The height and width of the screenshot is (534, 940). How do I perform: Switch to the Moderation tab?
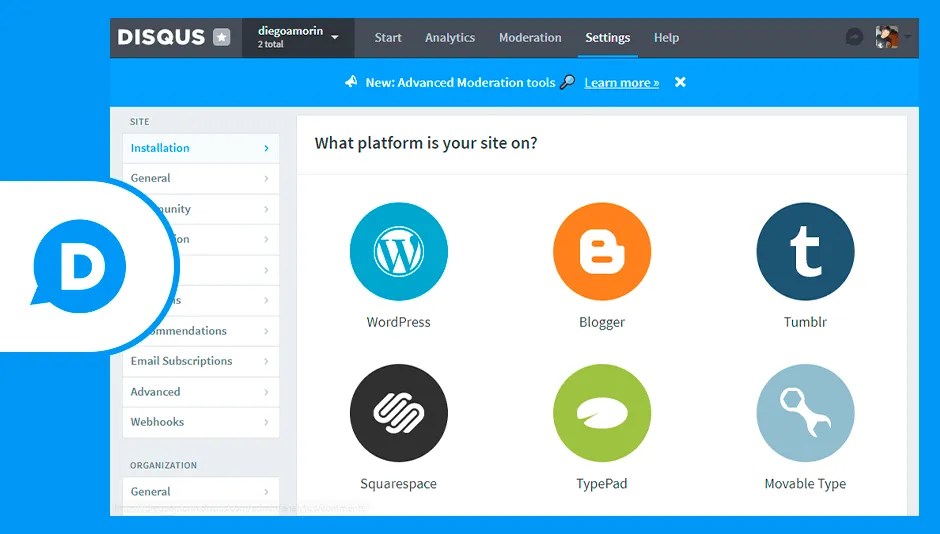530,37
